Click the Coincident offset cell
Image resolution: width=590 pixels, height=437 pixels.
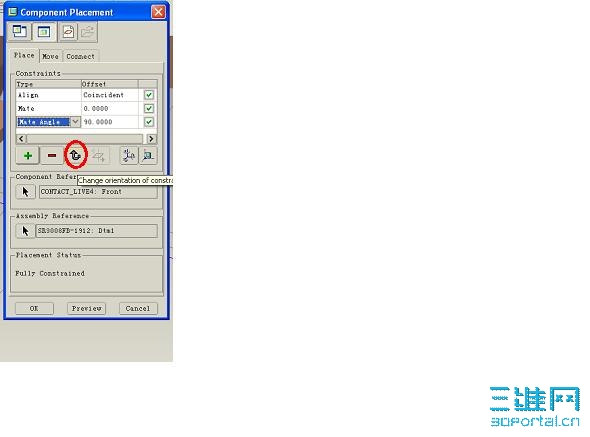pos(110,95)
